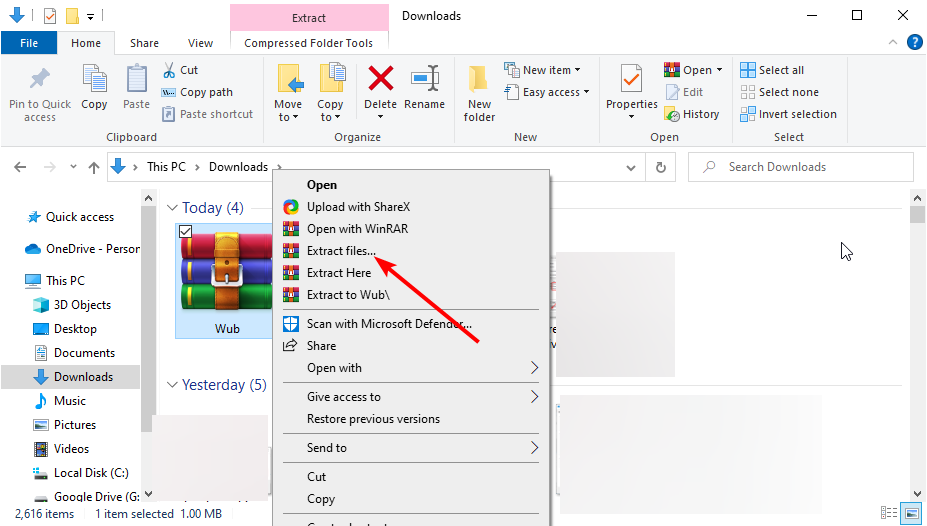Open the dropdown arrow beside Open
Screen dimensions: 927x526
719,70
